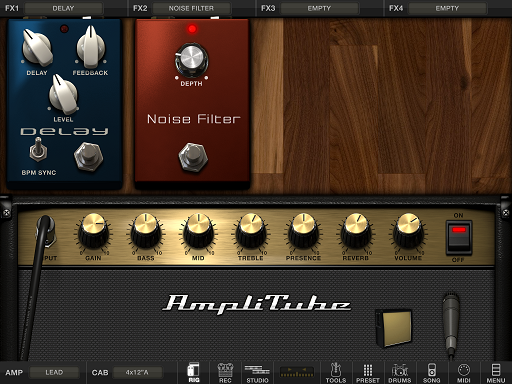Open the FX2 NOISE FILTER selector
The width and height of the screenshot is (512, 384).
coord(191,8)
